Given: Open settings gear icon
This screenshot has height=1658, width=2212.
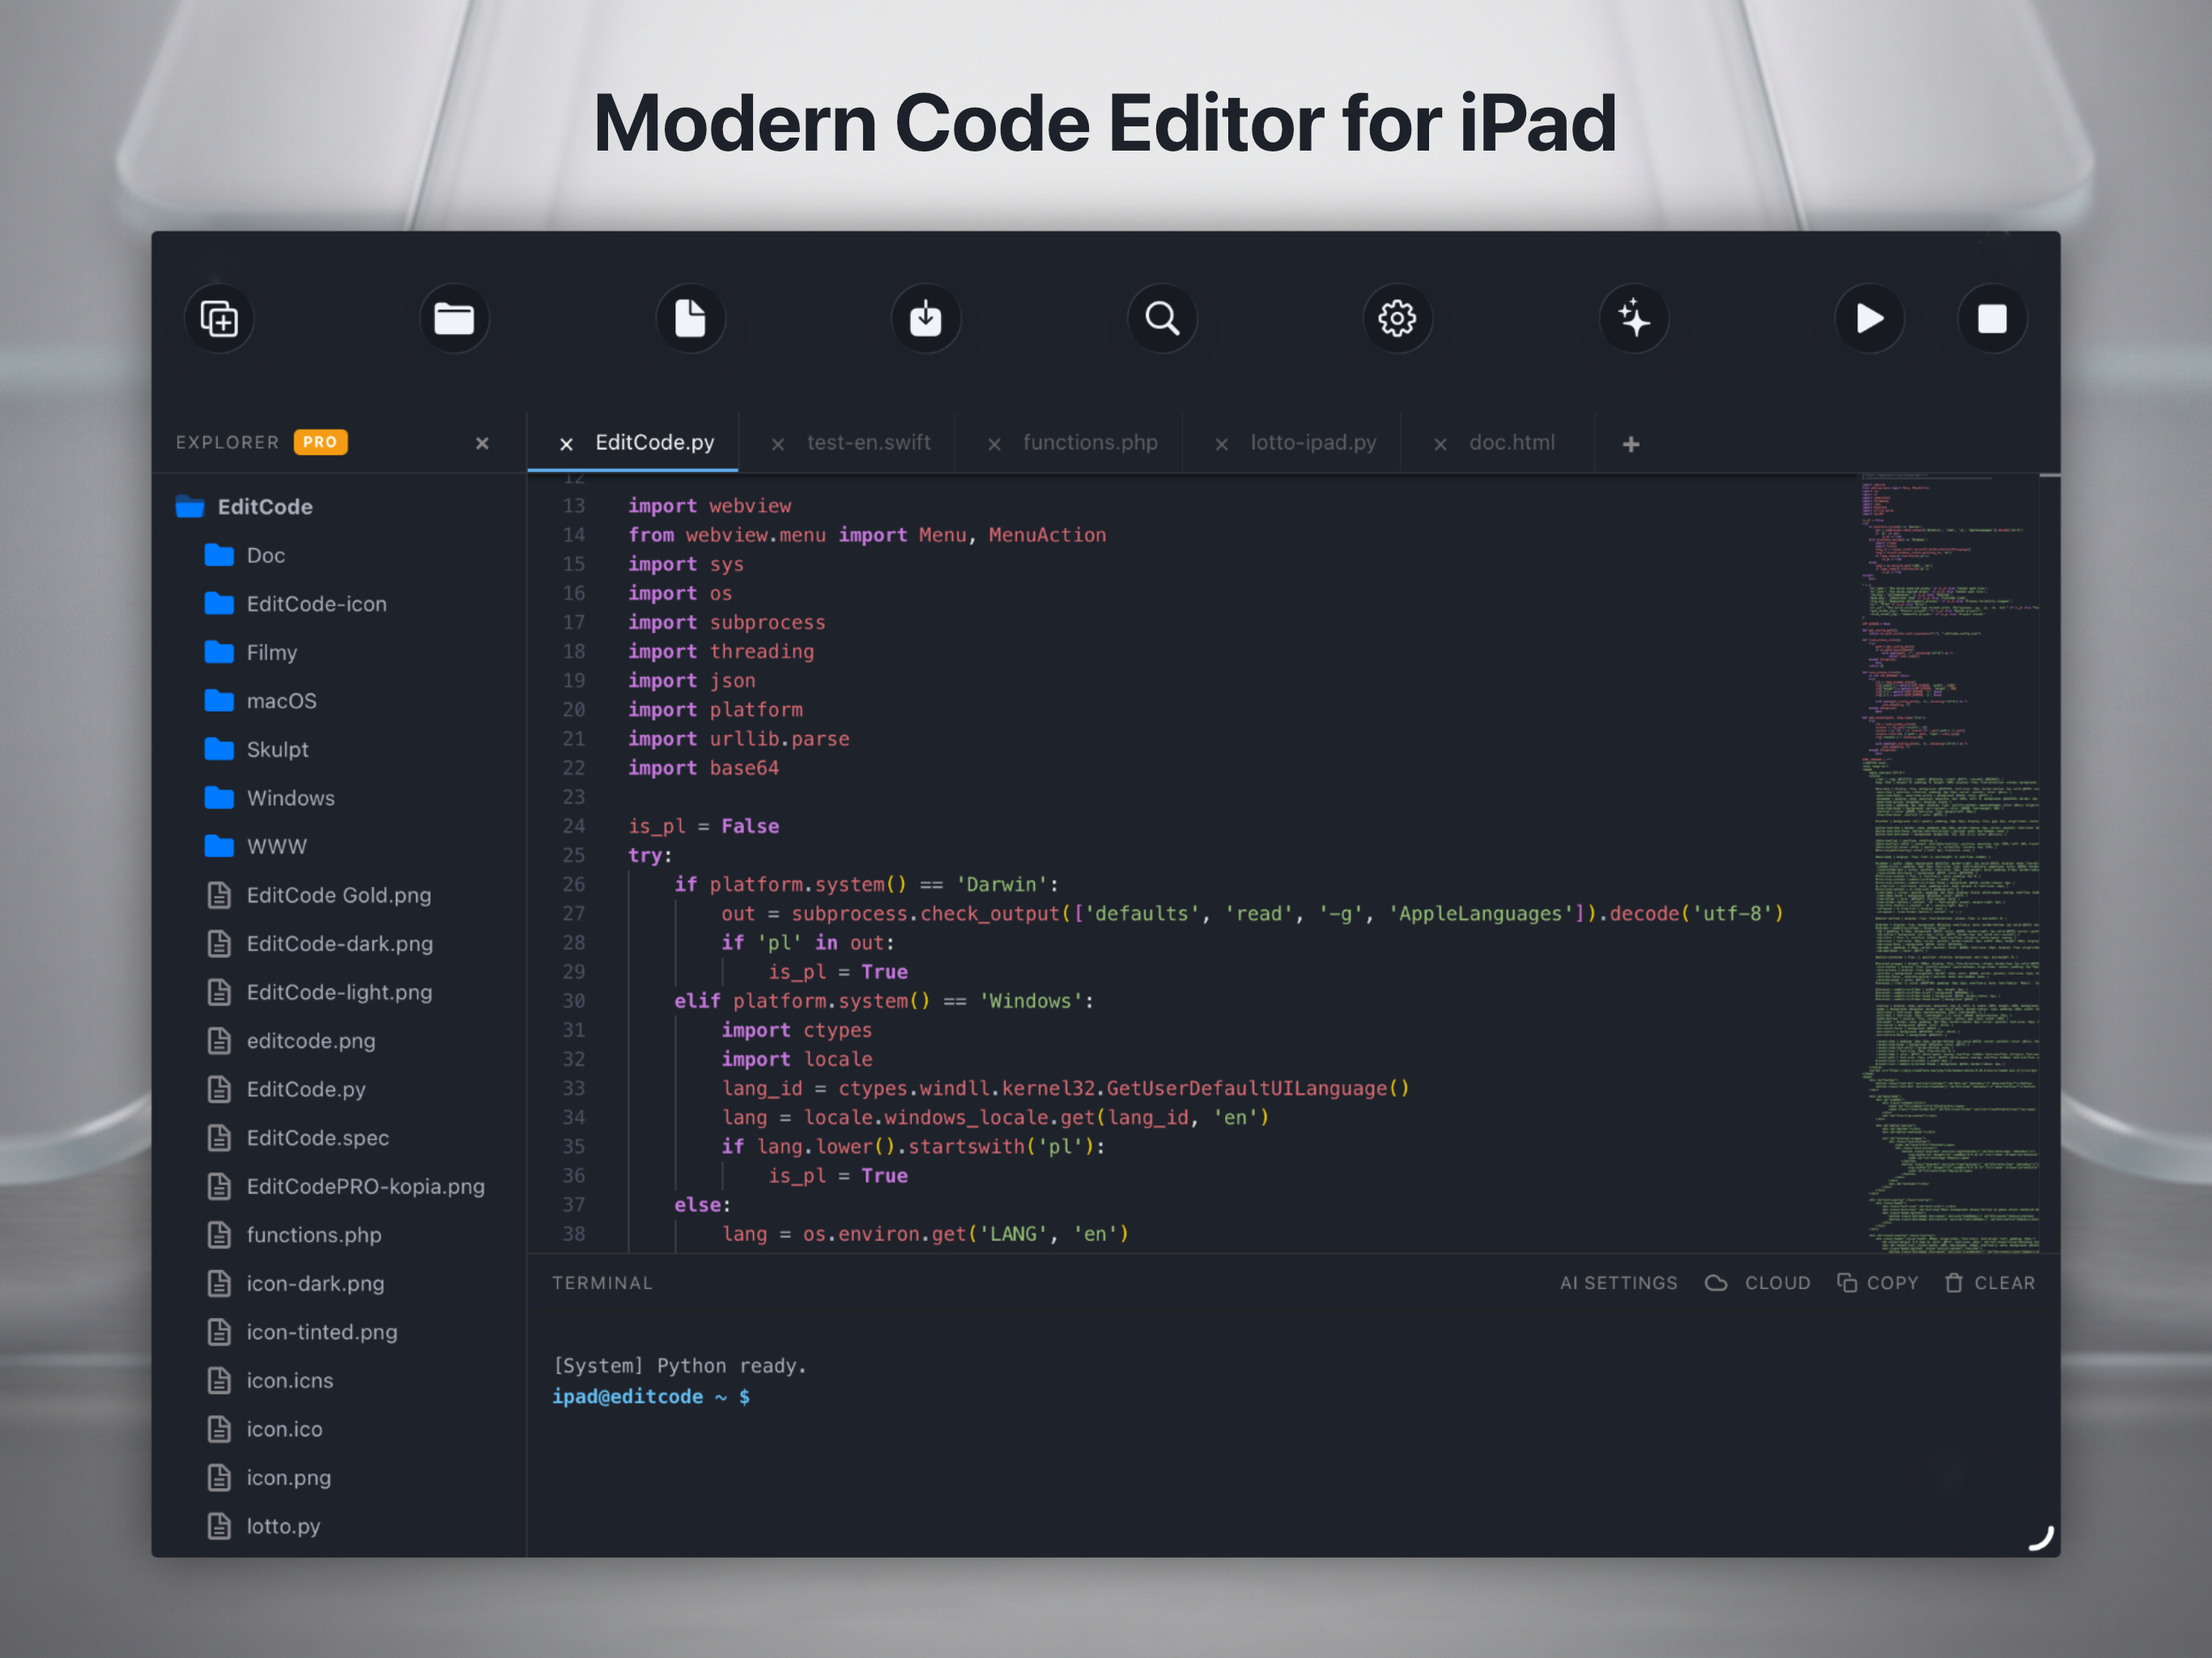Looking at the screenshot, I should (1397, 319).
